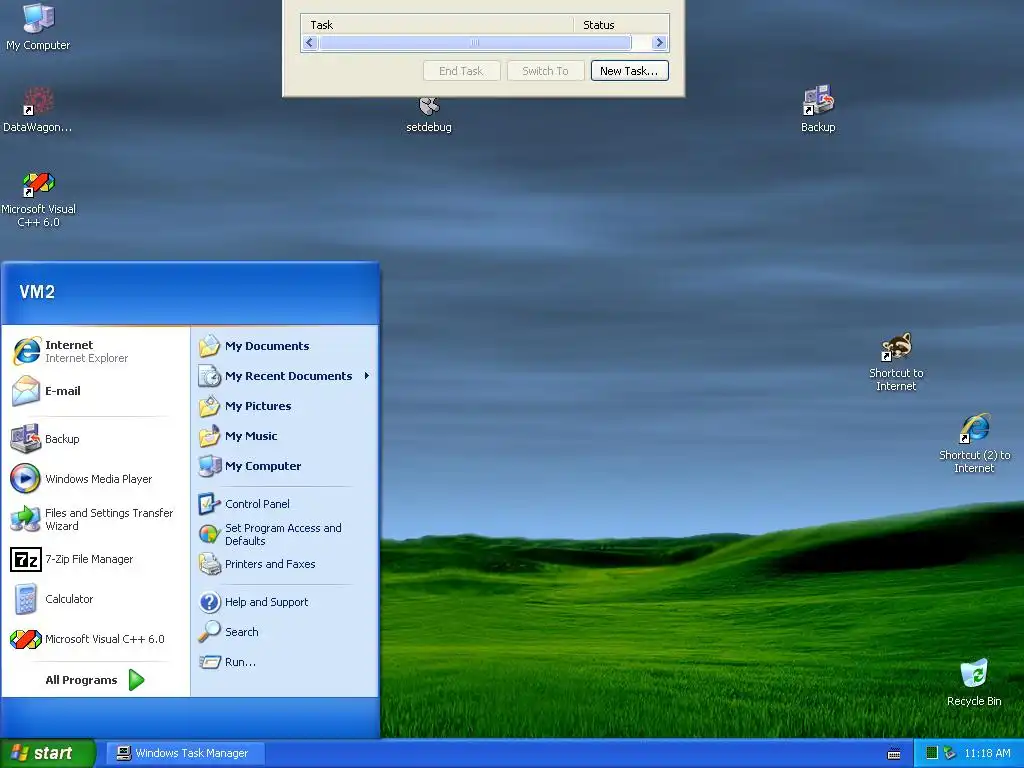Image resolution: width=1024 pixels, height=768 pixels.
Task: Select Shortcut (2) to Internet icon
Action: coord(974,443)
